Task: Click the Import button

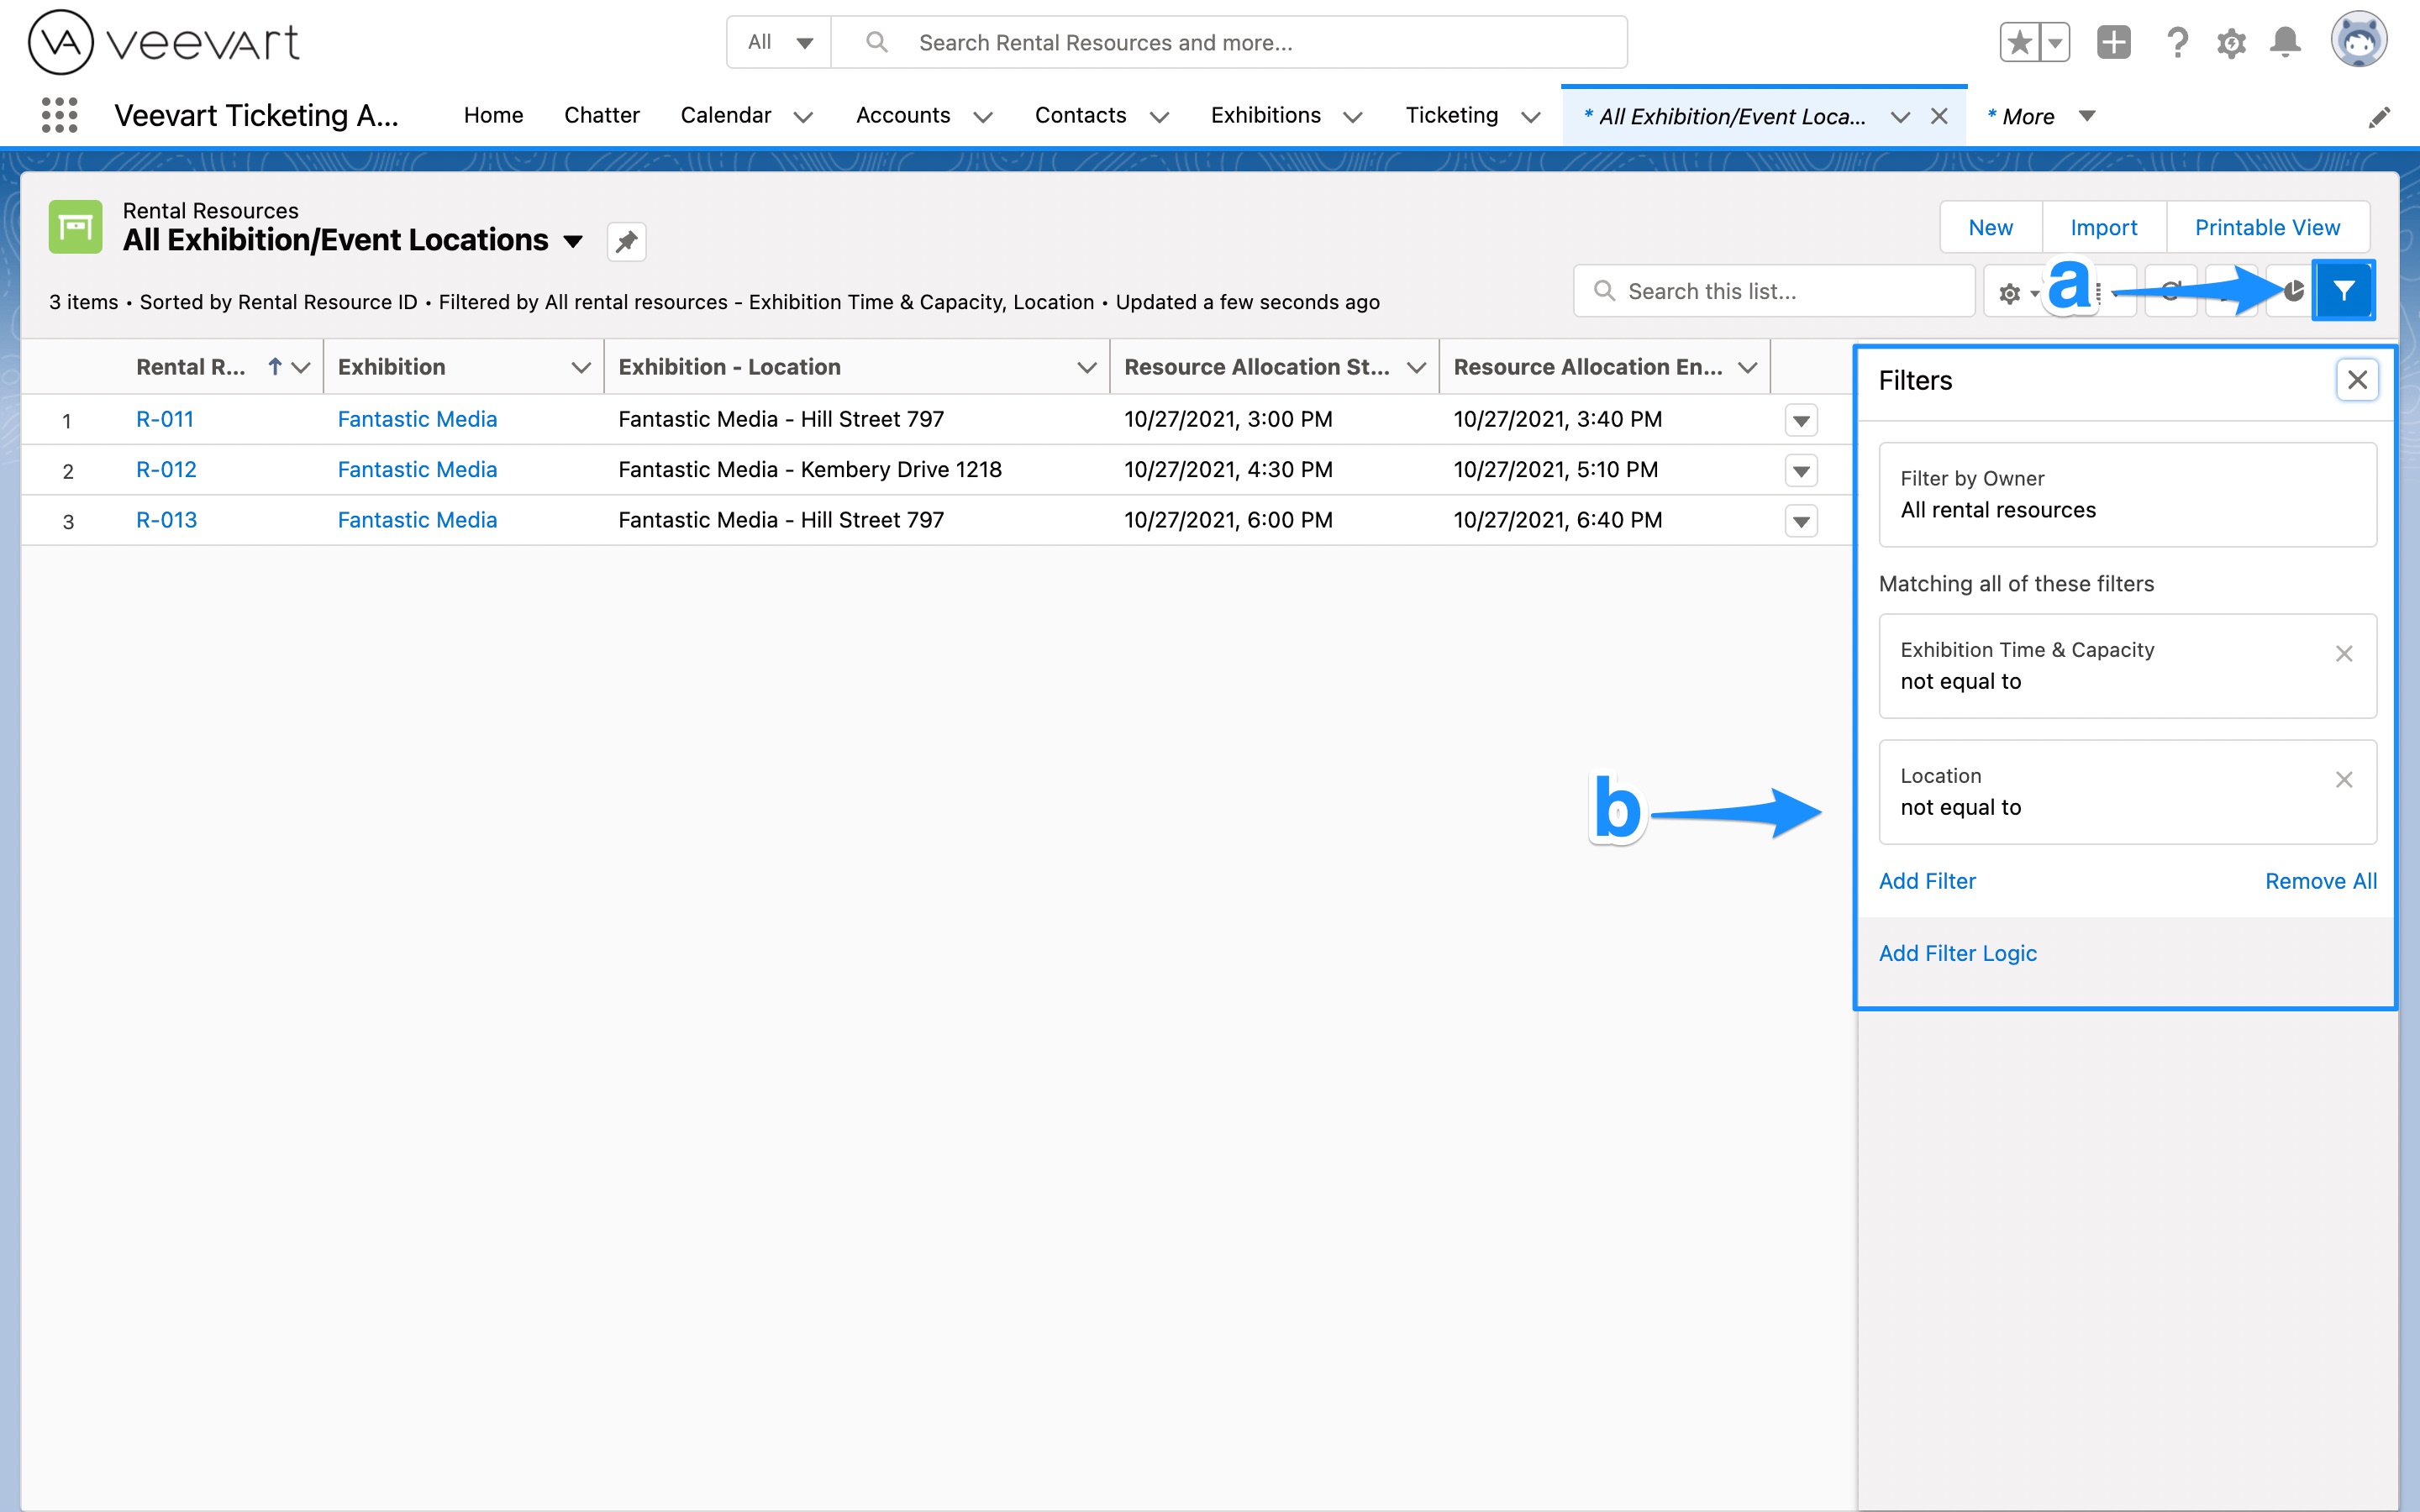Action: [2103, 227]
